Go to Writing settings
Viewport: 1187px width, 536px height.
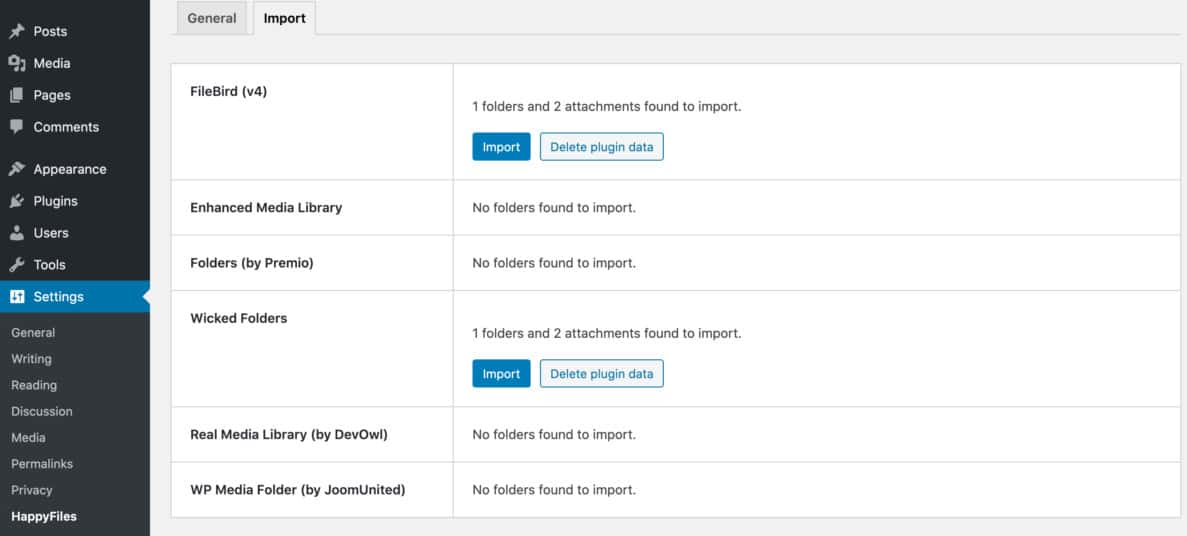click(x=31, y=359)
